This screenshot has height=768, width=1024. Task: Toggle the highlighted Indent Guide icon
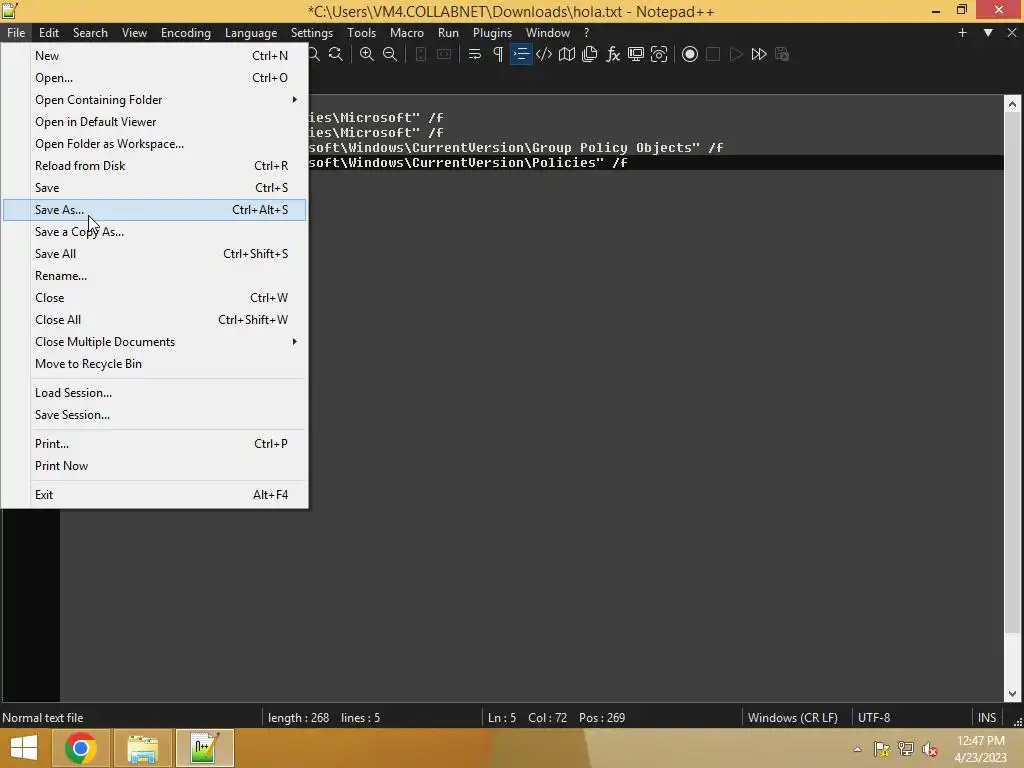pyautogui.click(x=521, y=54)
